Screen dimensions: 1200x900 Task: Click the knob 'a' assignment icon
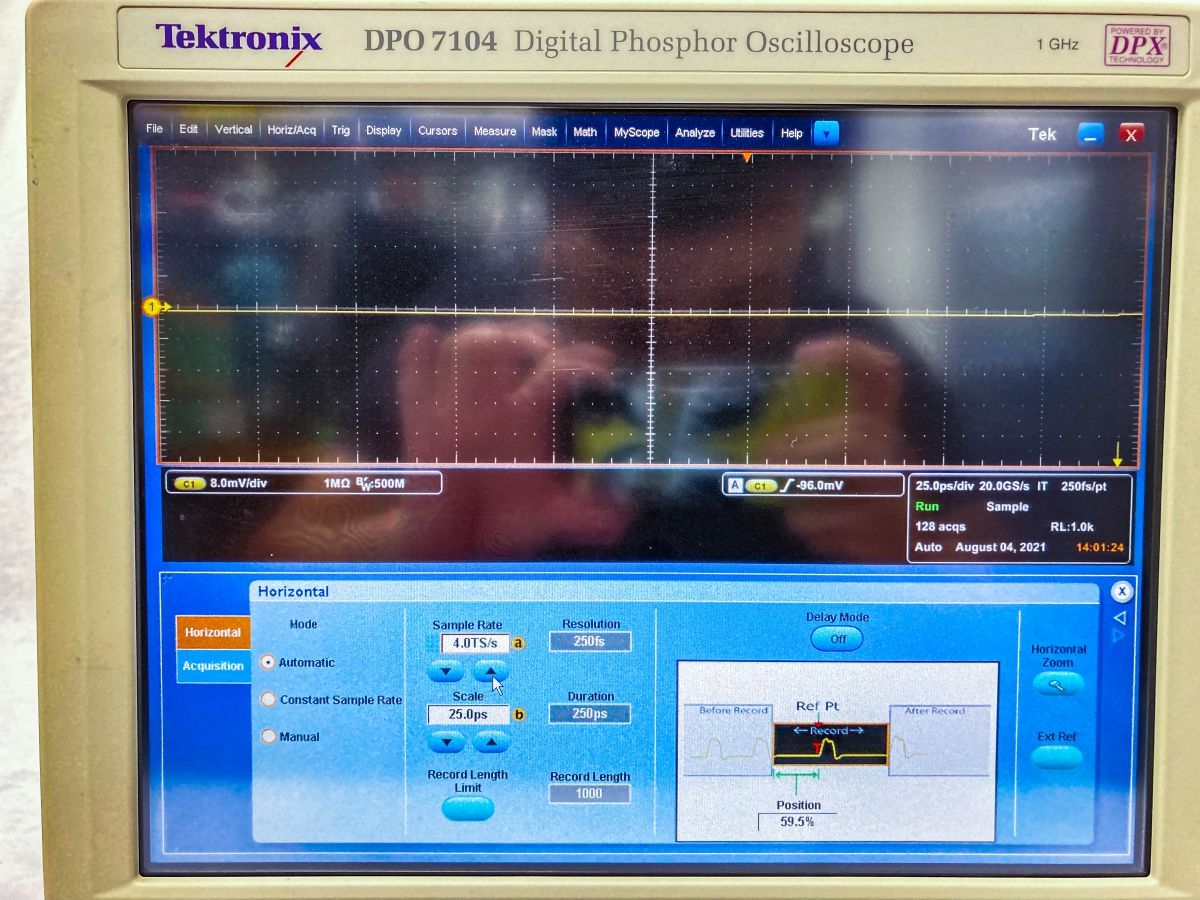tap(519, 643)
